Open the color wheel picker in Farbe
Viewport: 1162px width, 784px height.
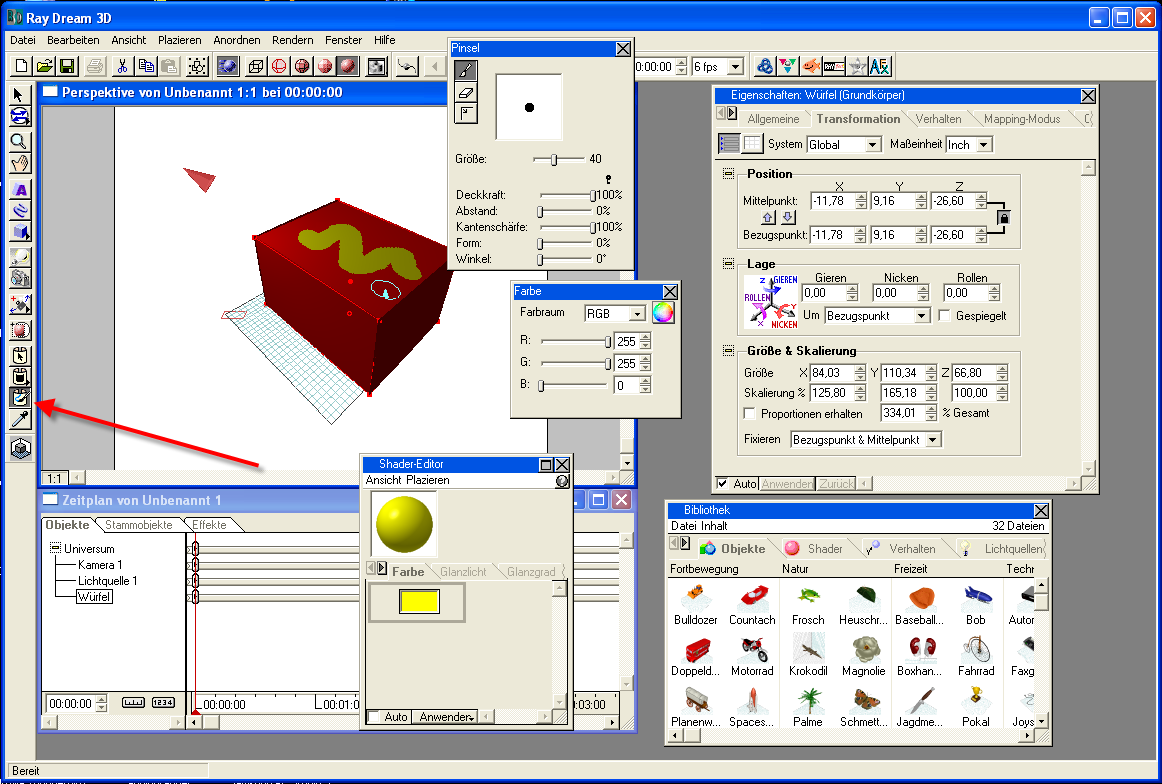(663, 313)
